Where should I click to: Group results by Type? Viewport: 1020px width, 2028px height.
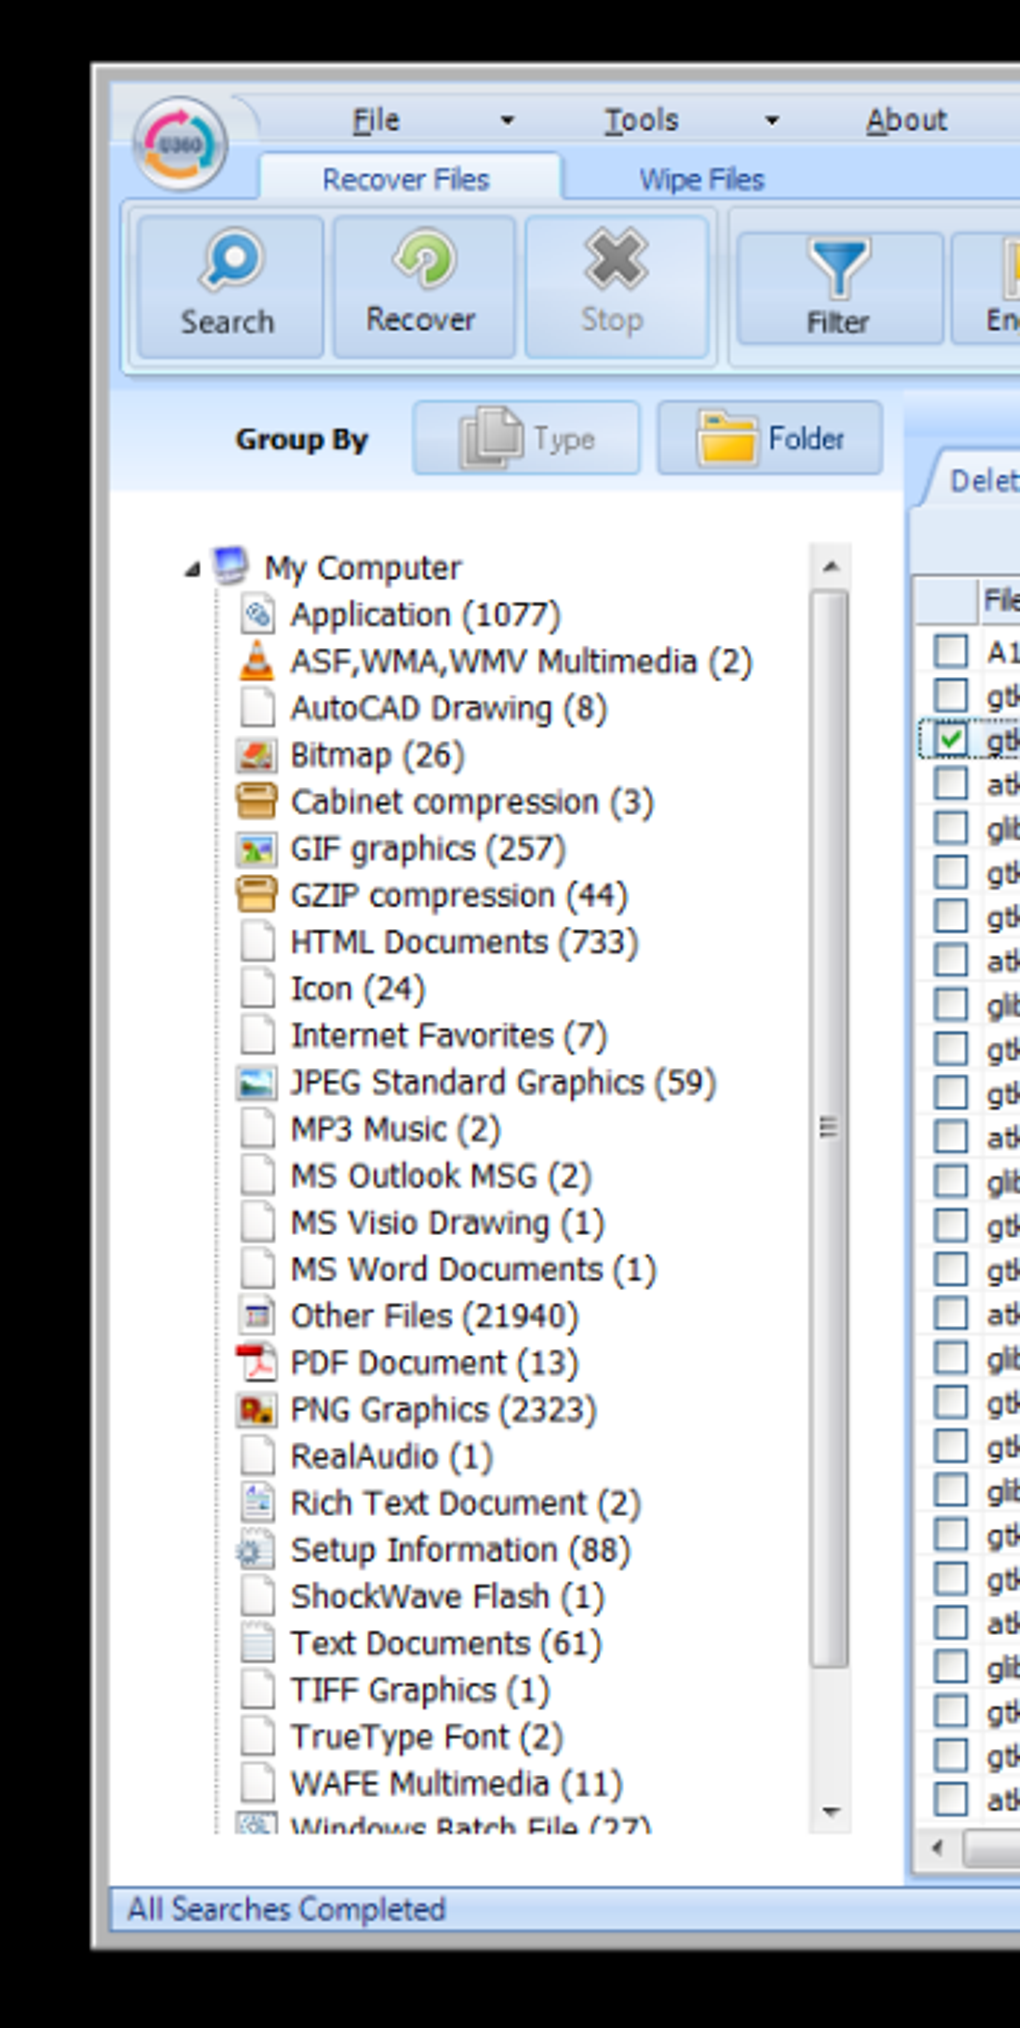pos(526,438)
